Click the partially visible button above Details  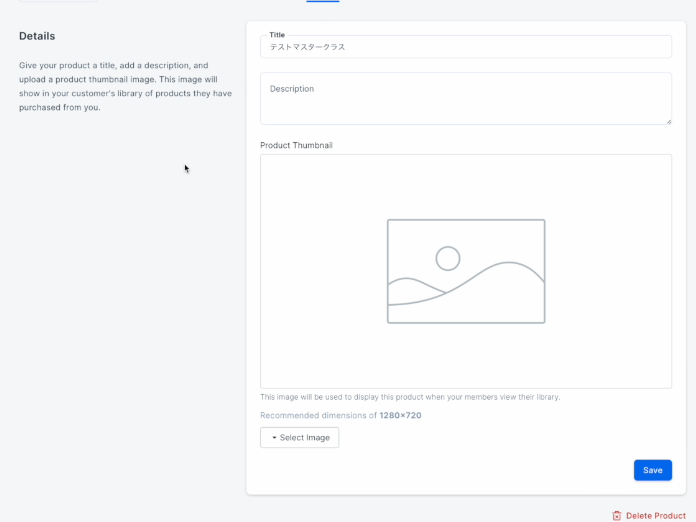click(58, 1)
